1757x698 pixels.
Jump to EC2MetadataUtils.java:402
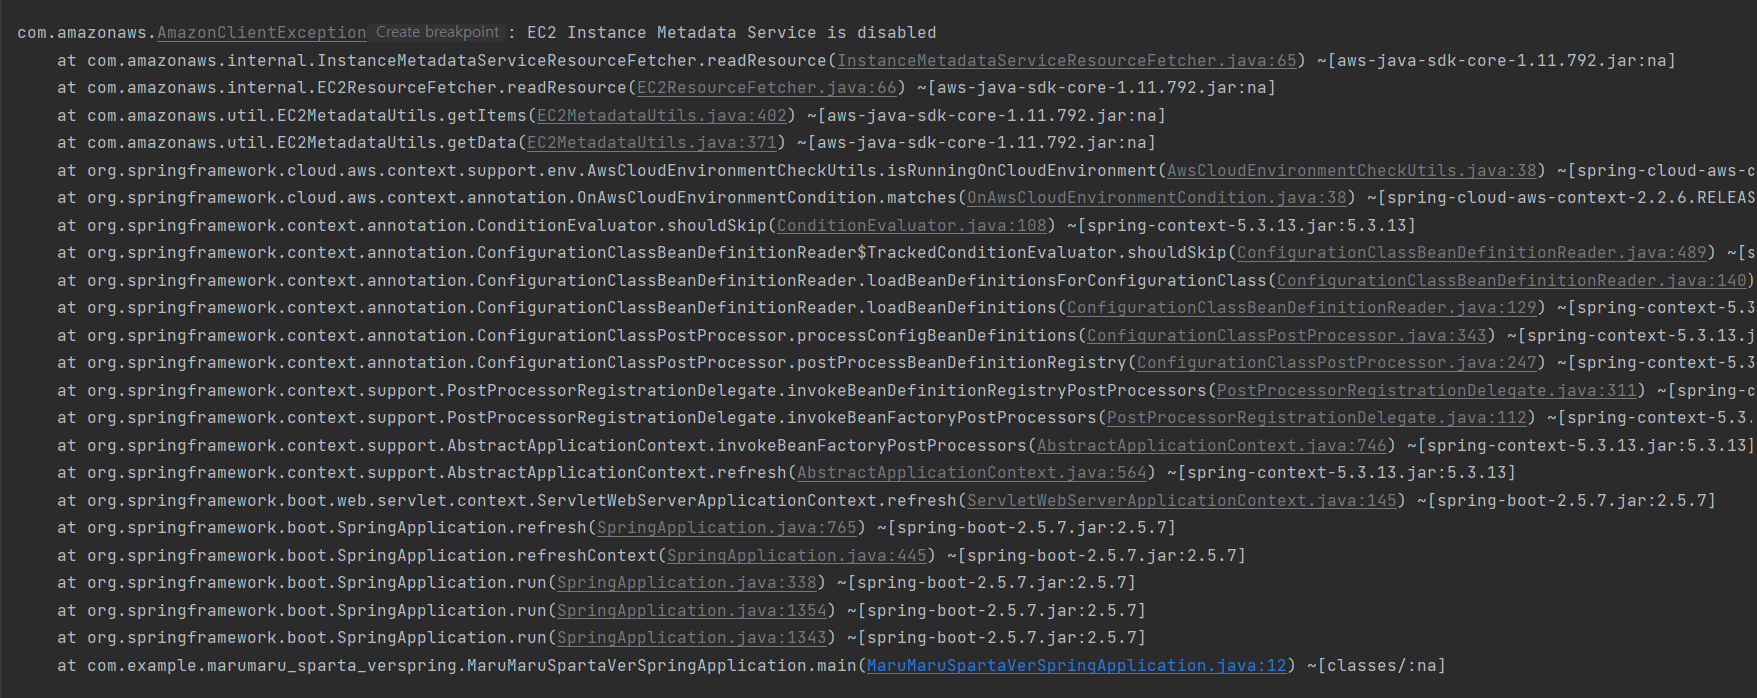[662, 116]
